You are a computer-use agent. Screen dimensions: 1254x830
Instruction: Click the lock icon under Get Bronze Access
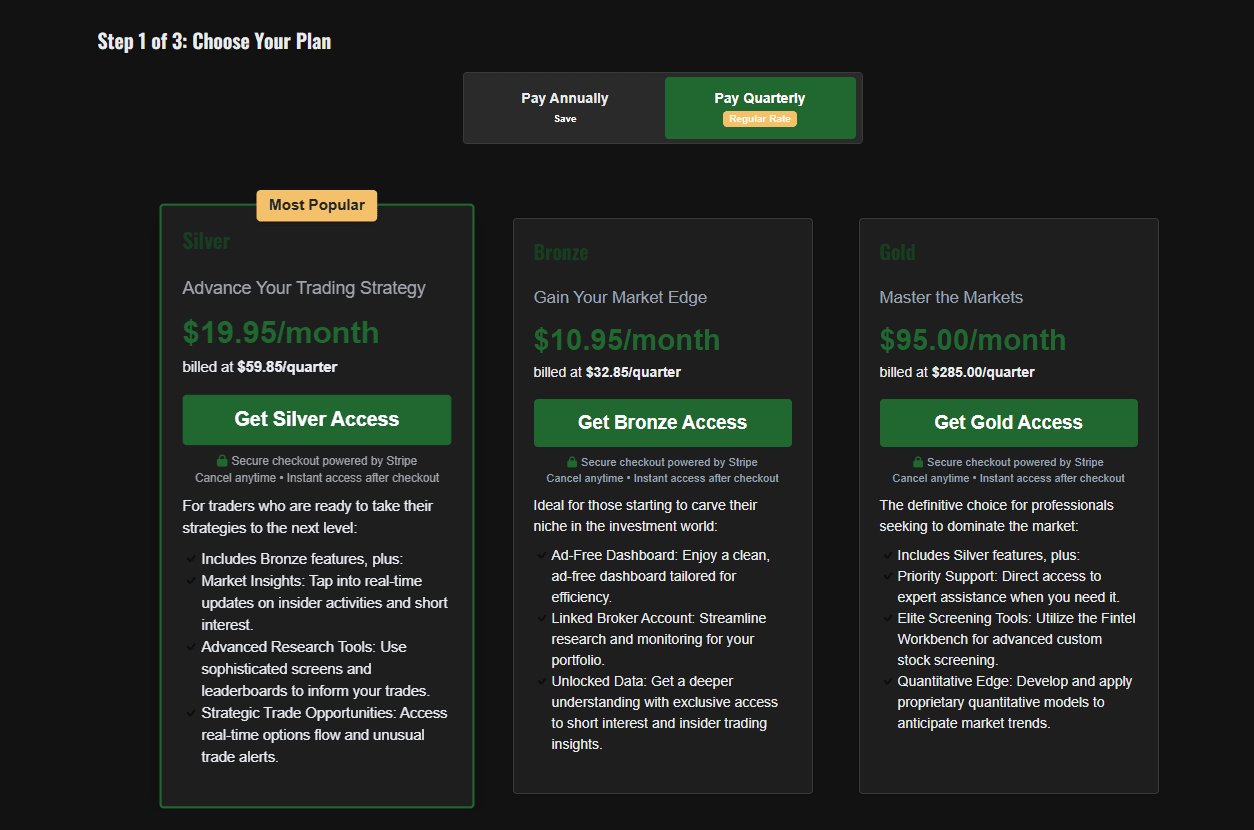click(x=572, y=463)
